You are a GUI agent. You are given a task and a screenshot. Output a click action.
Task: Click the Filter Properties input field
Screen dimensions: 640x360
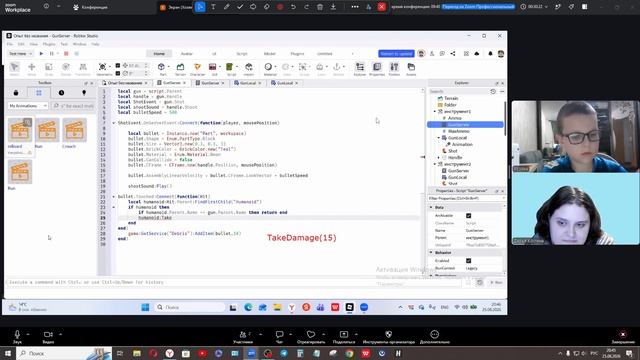(465, 198)
